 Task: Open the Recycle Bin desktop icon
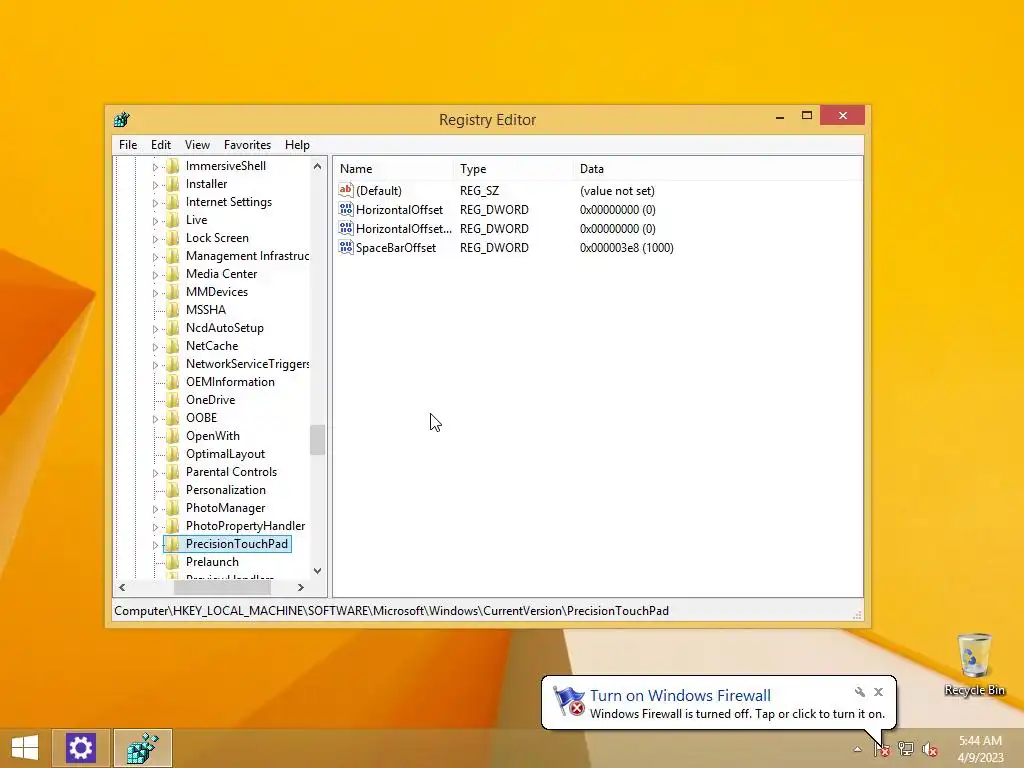[x=974, y=664]
